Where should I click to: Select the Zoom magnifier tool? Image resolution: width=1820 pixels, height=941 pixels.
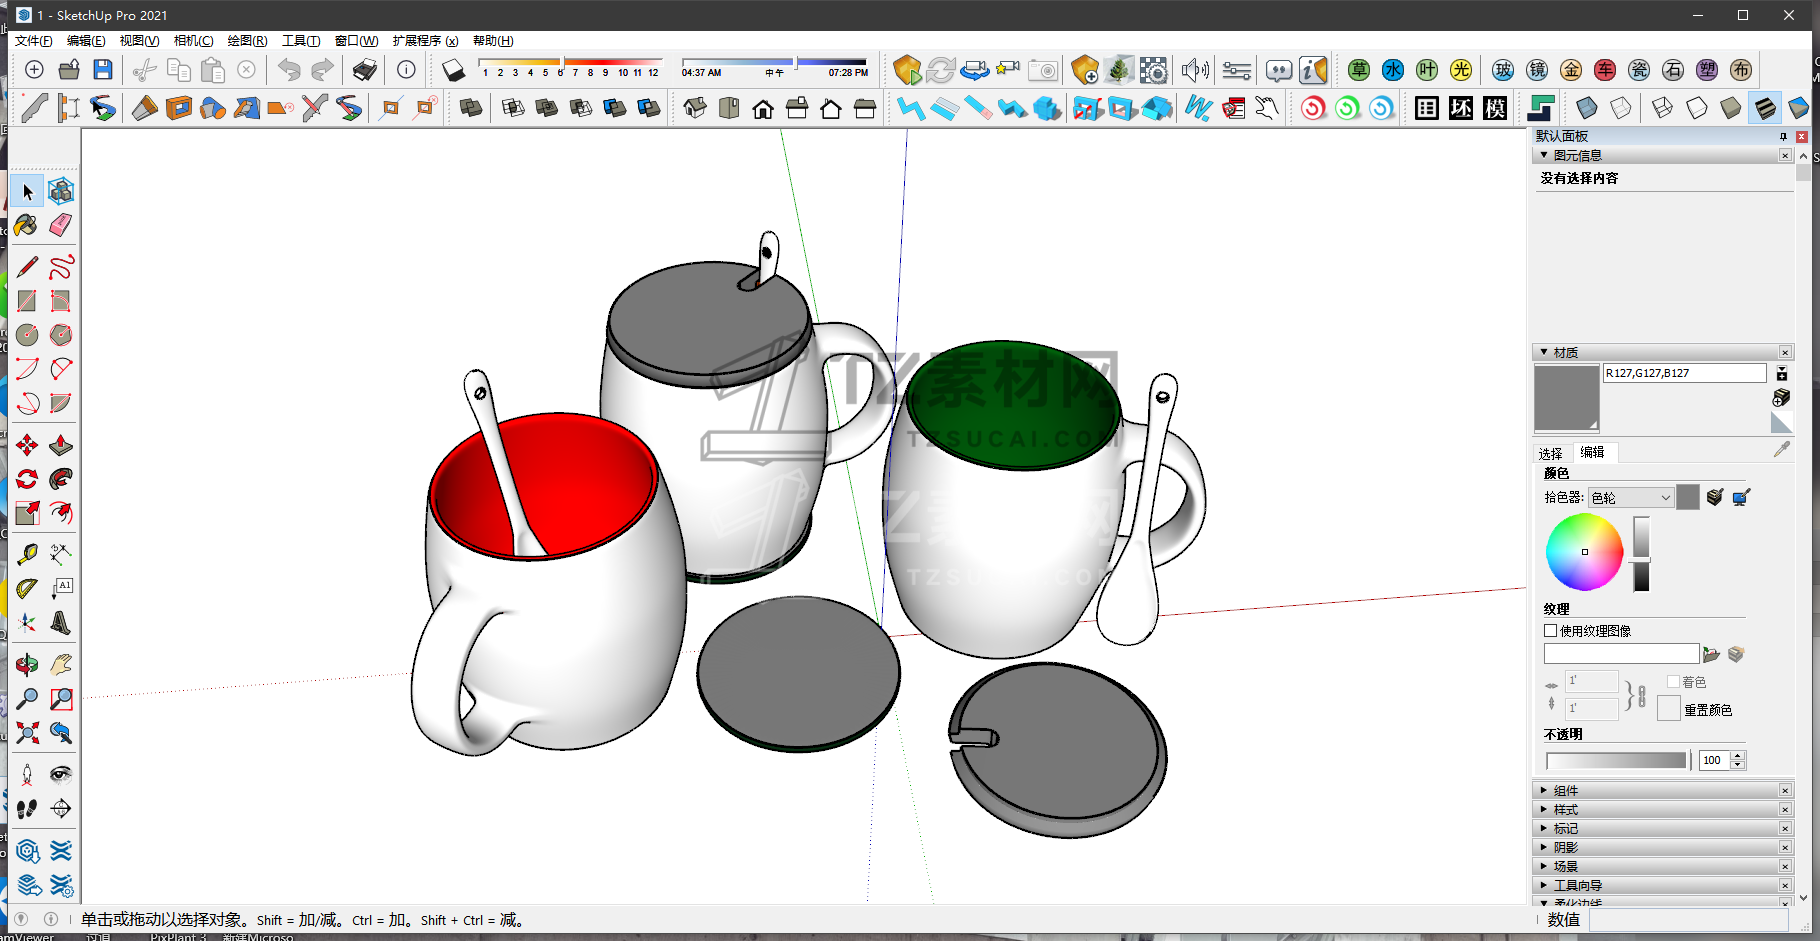tap(27, 699)
